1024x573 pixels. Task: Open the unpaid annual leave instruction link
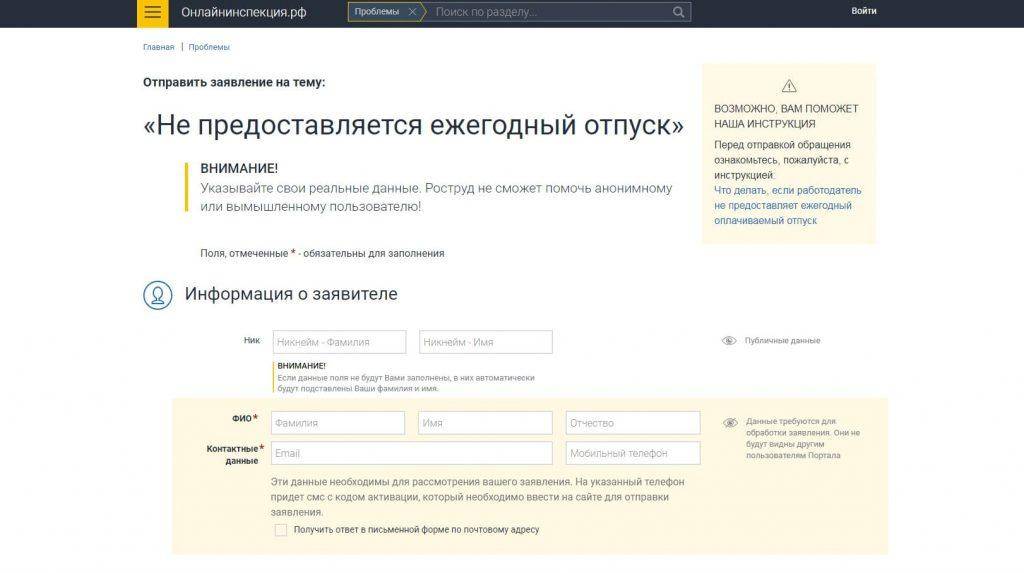pyautogui.click(x=787, y=205)
